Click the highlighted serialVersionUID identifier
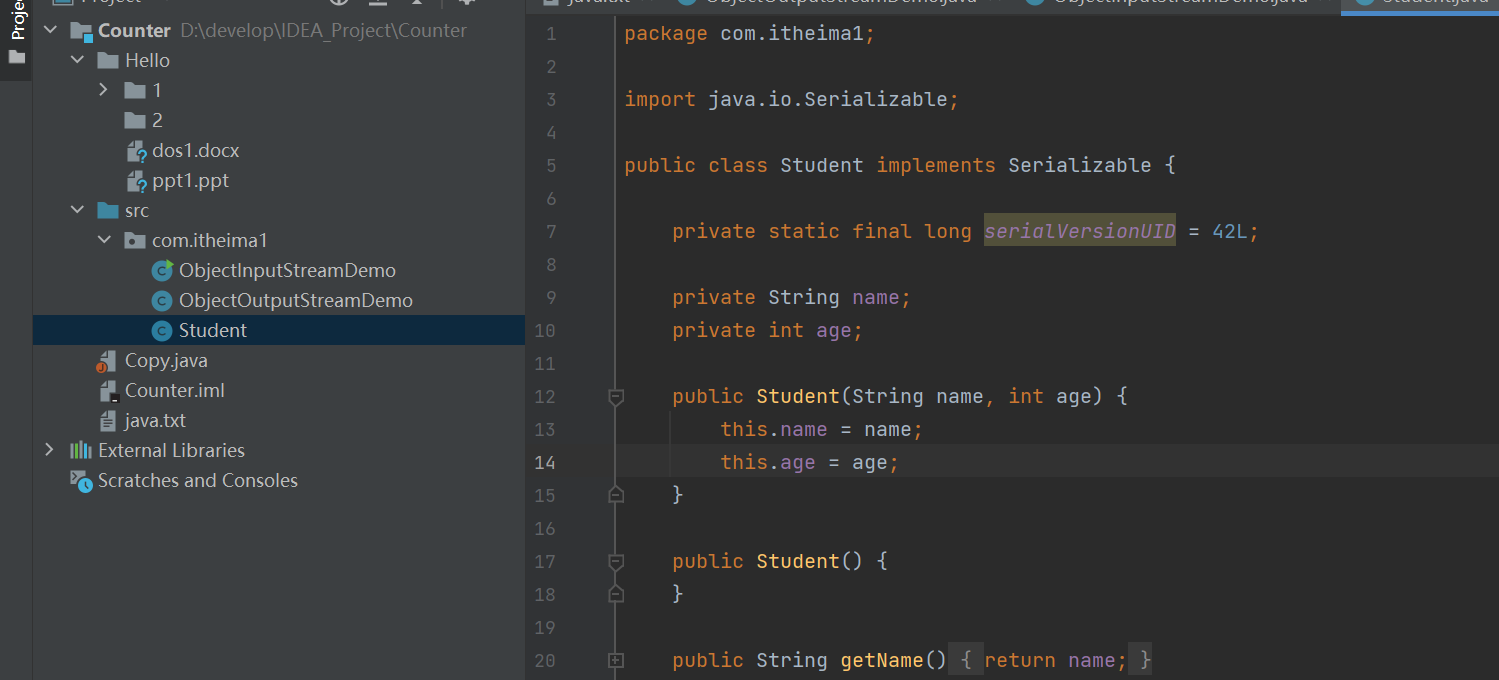This screenshot has height=680, width=1499. tap(1080, 232)
